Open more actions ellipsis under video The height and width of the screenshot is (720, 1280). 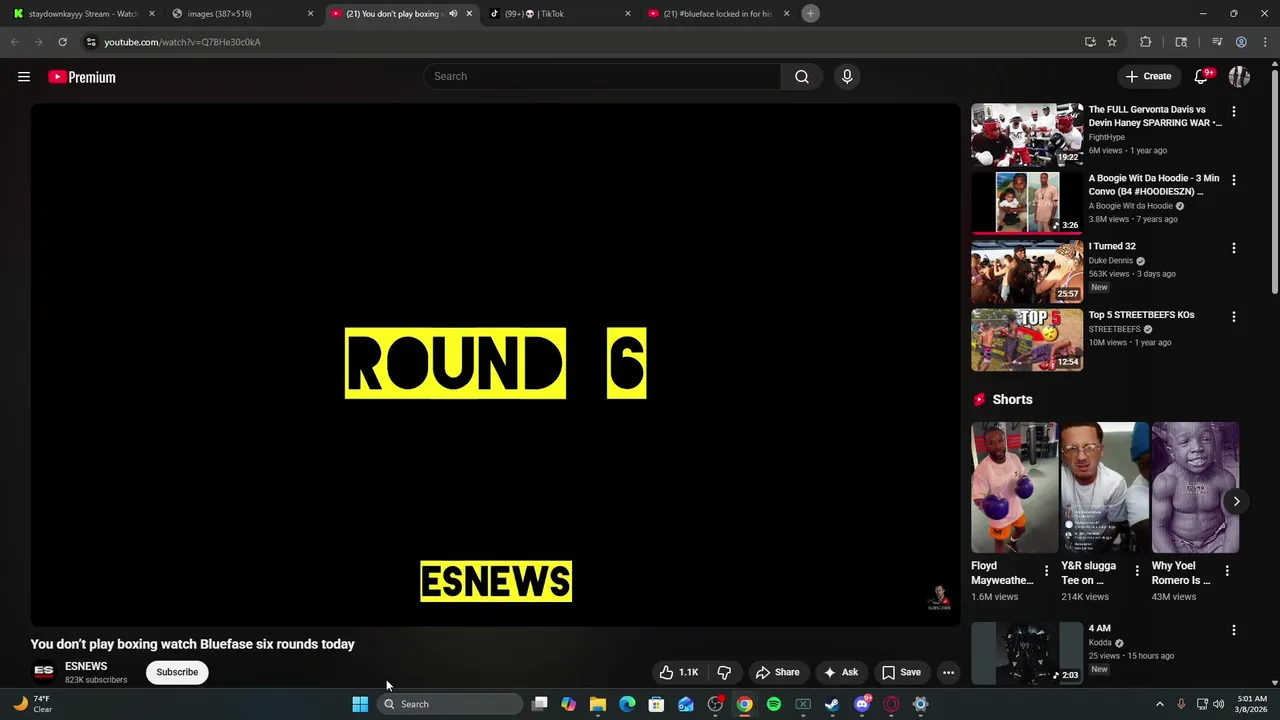click(948, 672)
